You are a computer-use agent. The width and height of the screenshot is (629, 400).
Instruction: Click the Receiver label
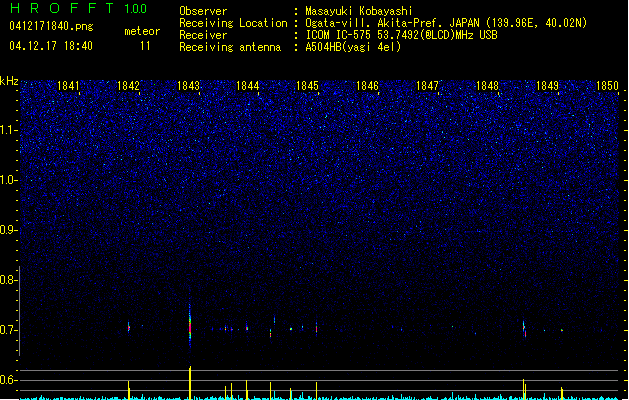tap(203, 35)
